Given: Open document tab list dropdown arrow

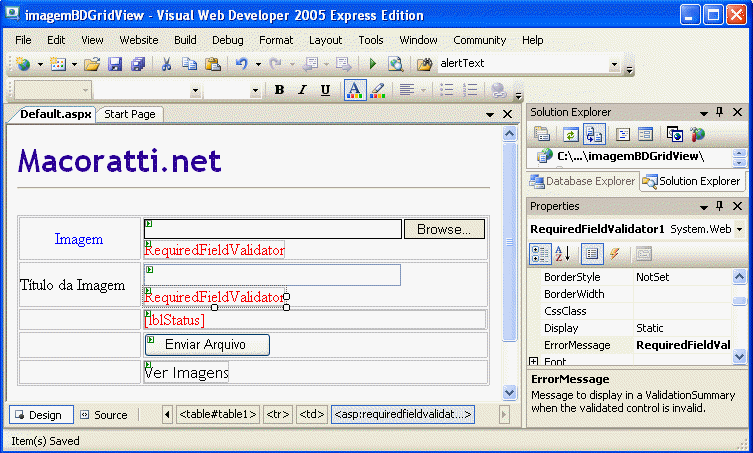Looking at the screenshot, I should tap(490, 114).
